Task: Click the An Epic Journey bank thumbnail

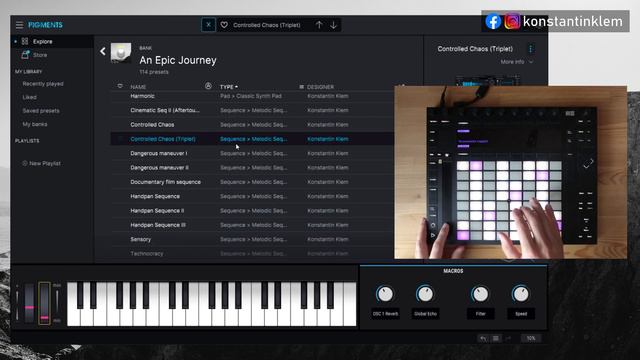Action: point(121,53)
